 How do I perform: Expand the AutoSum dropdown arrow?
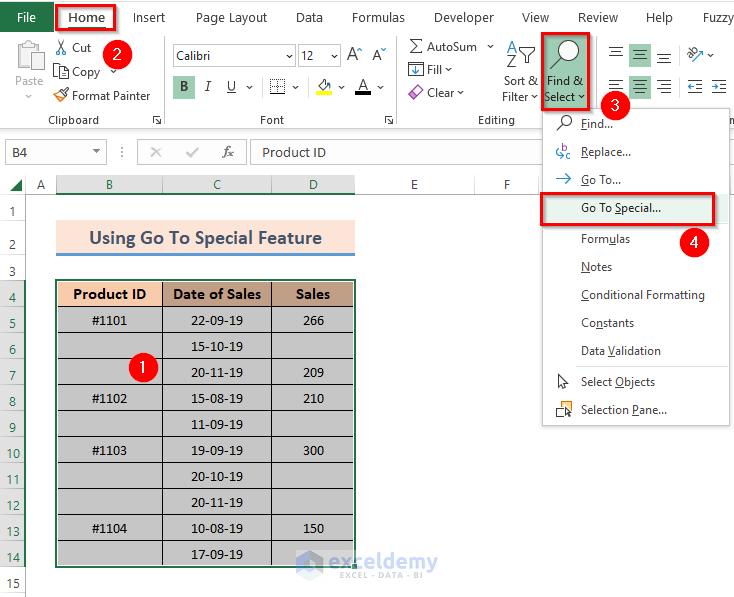click(x=490, y=46)
